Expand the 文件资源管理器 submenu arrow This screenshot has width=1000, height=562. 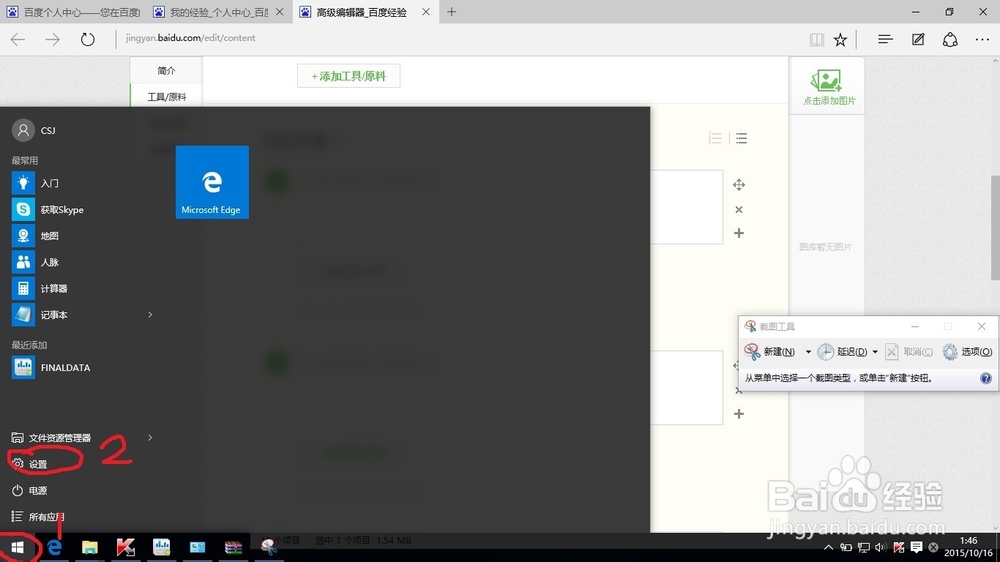click(150, 438)
